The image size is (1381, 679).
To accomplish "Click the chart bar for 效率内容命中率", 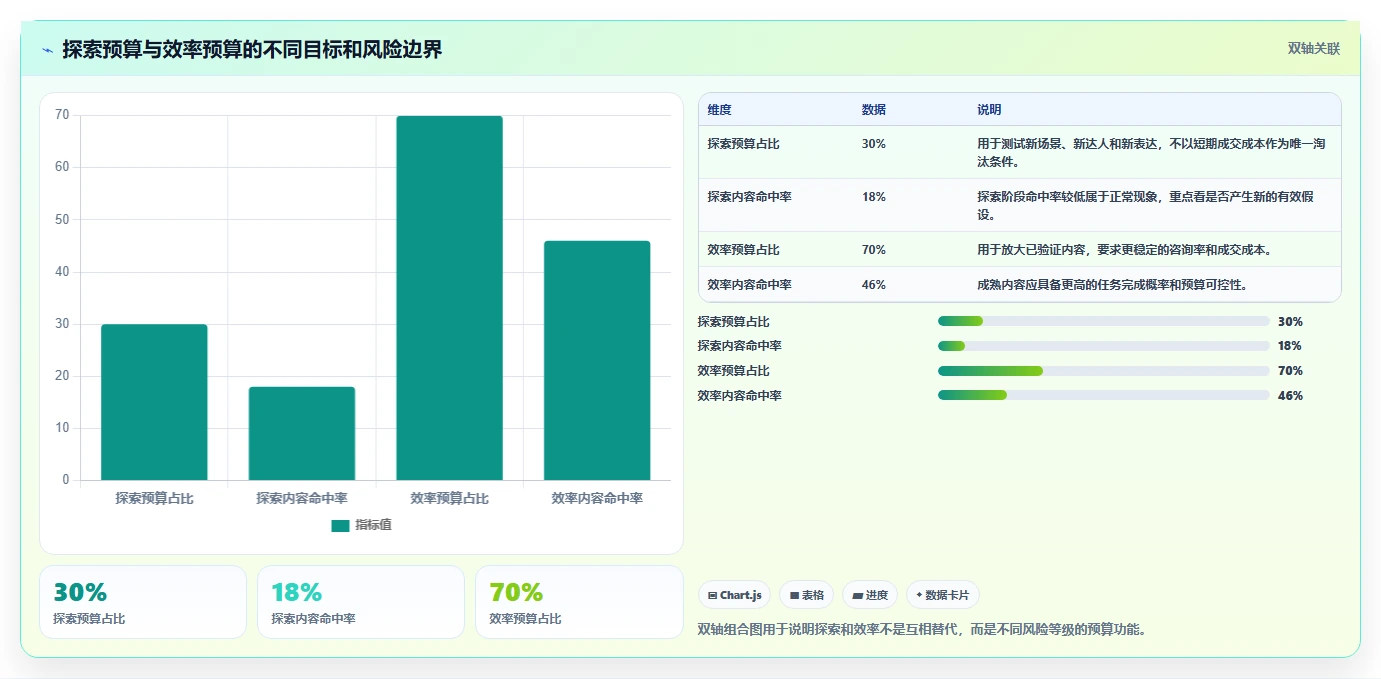I will (597, 360).
